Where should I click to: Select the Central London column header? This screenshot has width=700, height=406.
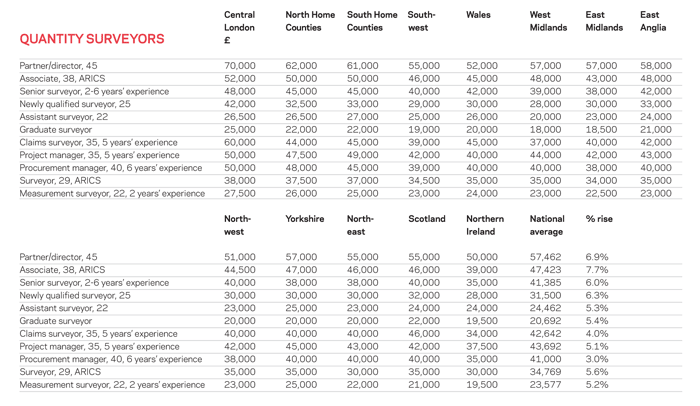pos(240,27)
